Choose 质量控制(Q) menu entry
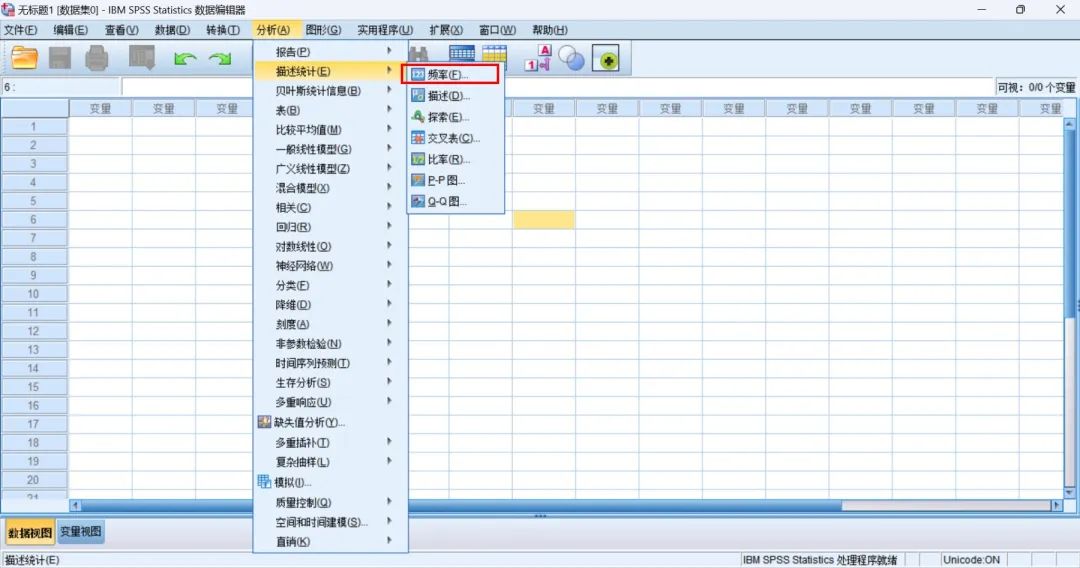Viewport: 1080px width, 568px height. 331,502
